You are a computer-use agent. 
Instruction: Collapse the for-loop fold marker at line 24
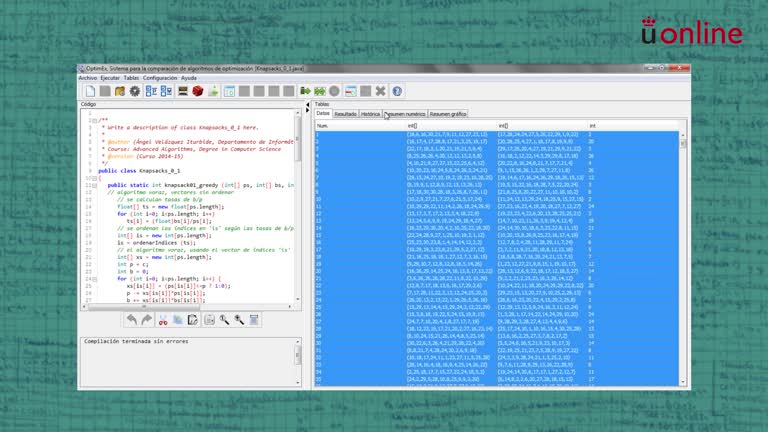95,279
